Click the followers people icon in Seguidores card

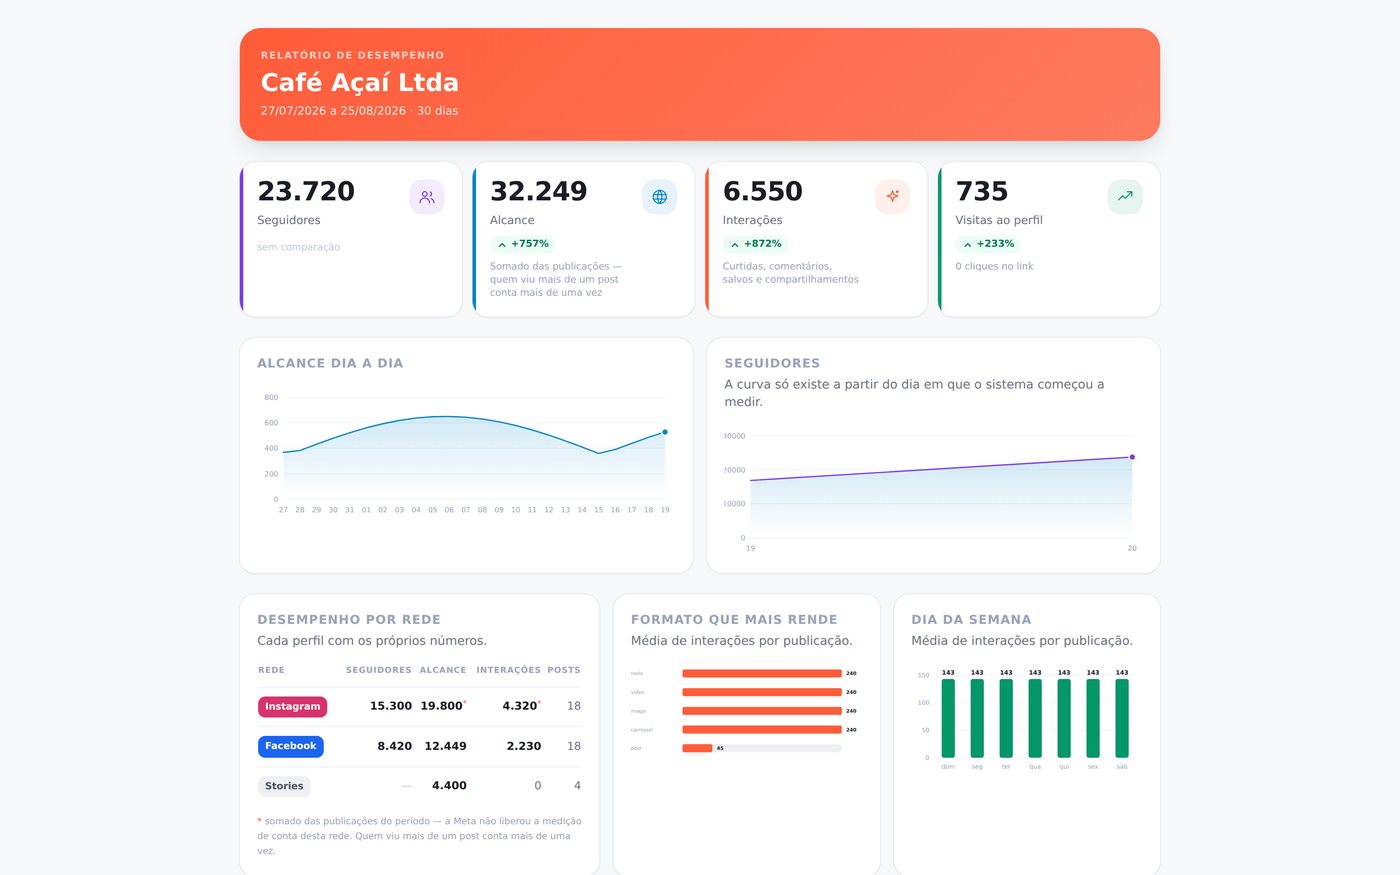pyautogui.click(x=427, y=197)
